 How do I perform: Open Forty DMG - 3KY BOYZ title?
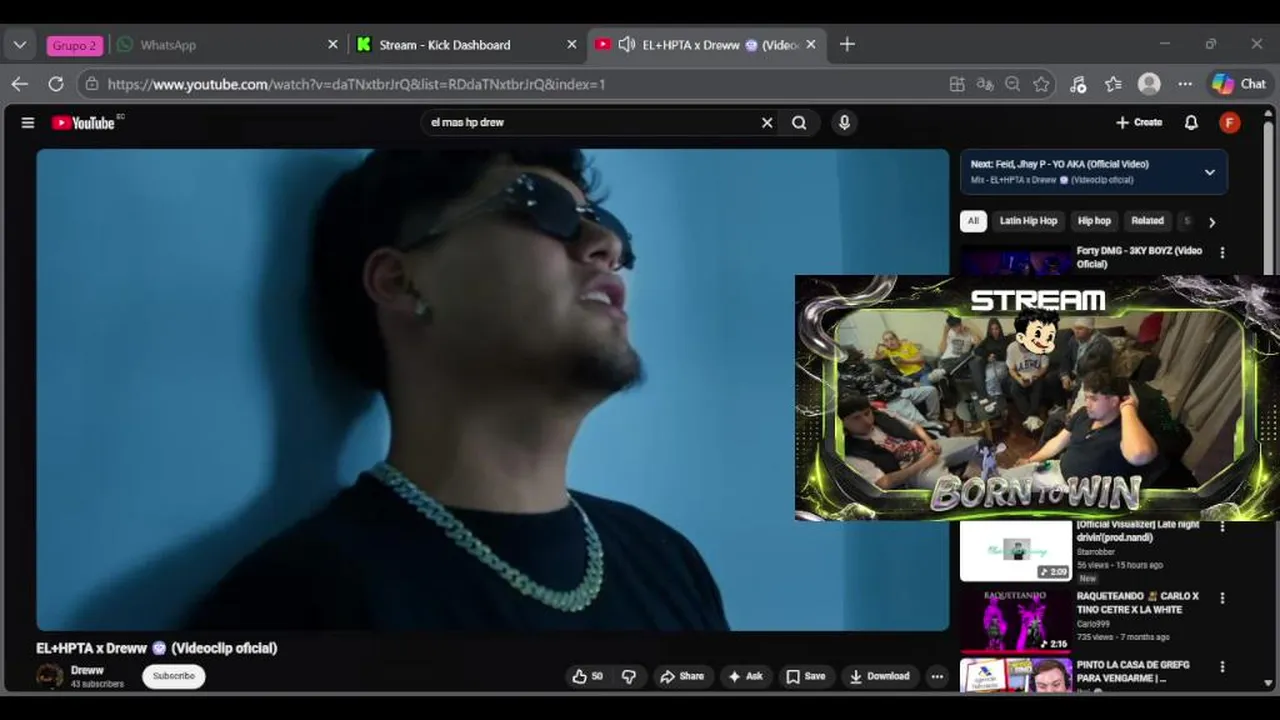[1139, 257]
